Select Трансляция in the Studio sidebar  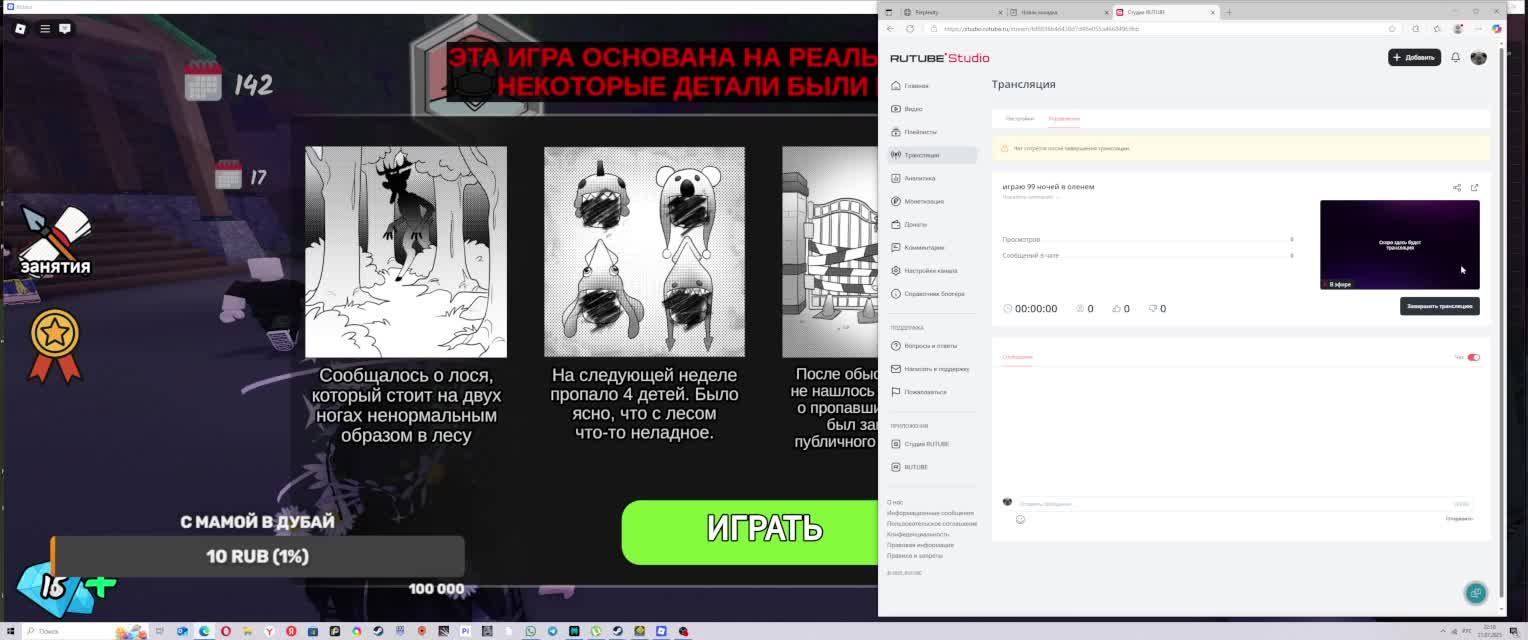pos(932,155)
